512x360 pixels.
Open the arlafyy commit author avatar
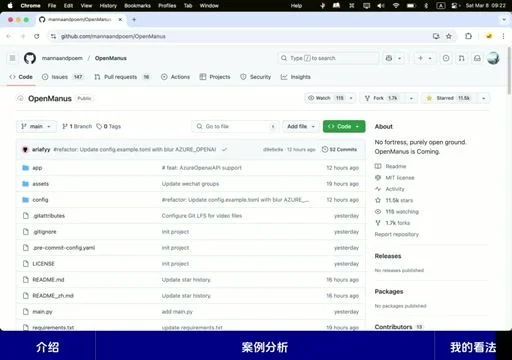25,149
